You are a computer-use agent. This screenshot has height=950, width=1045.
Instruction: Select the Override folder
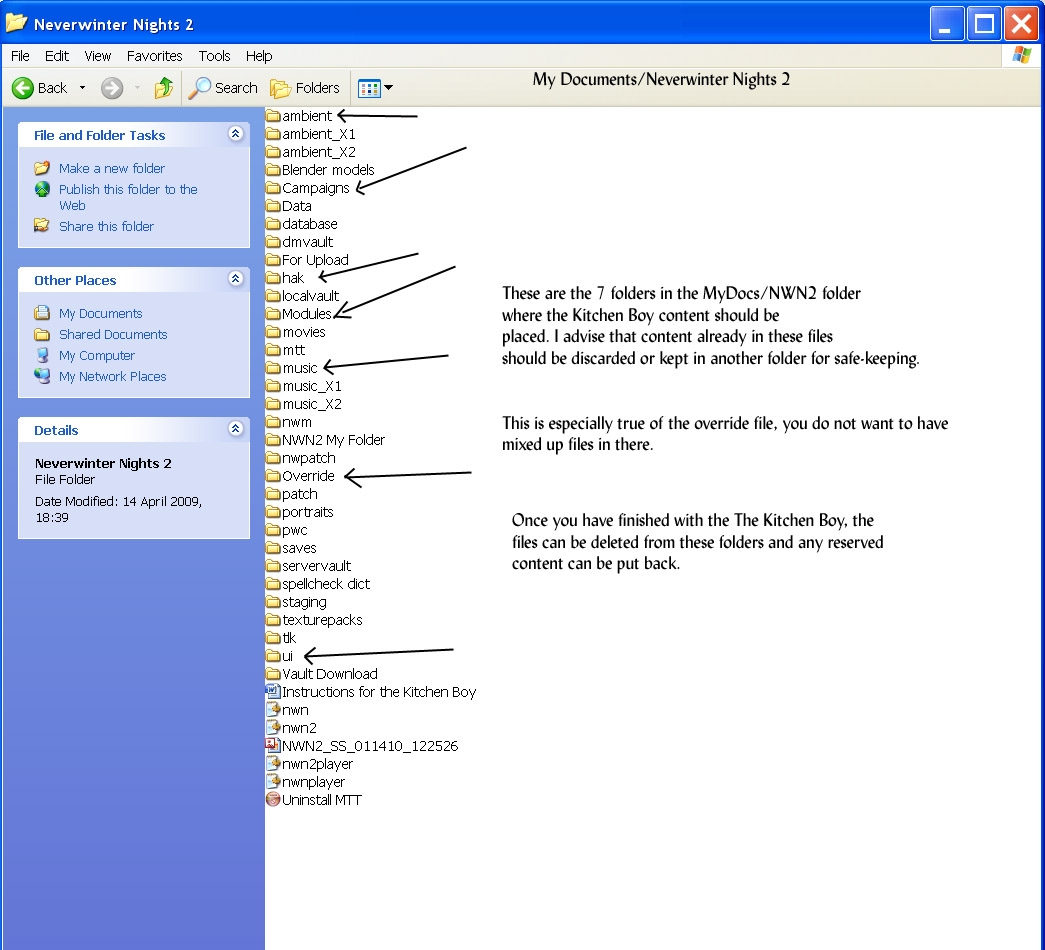click(x=308, y=476)
